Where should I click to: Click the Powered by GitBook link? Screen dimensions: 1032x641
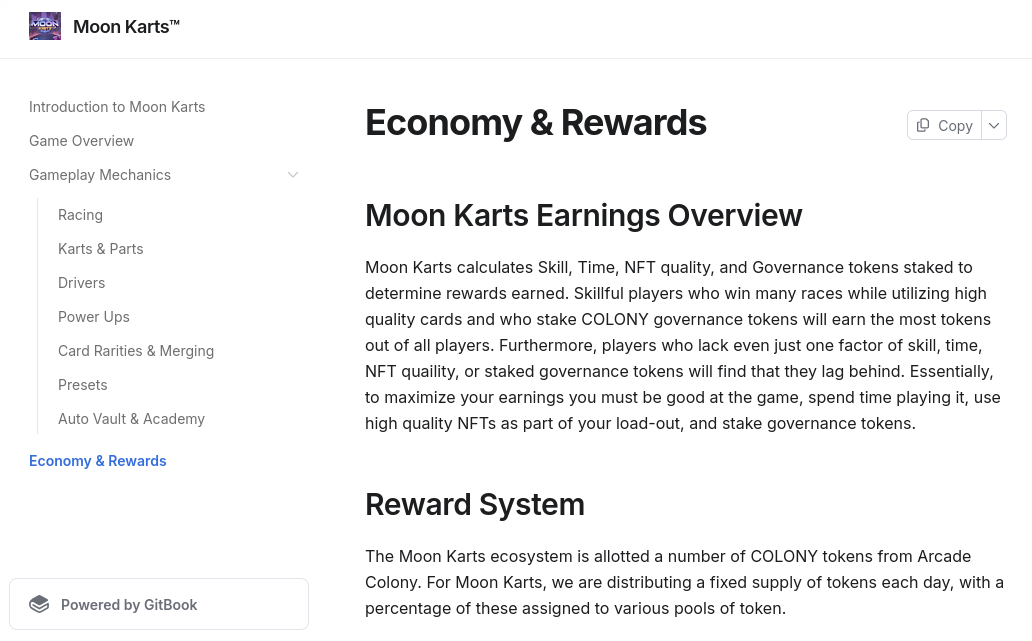[159, 604]
